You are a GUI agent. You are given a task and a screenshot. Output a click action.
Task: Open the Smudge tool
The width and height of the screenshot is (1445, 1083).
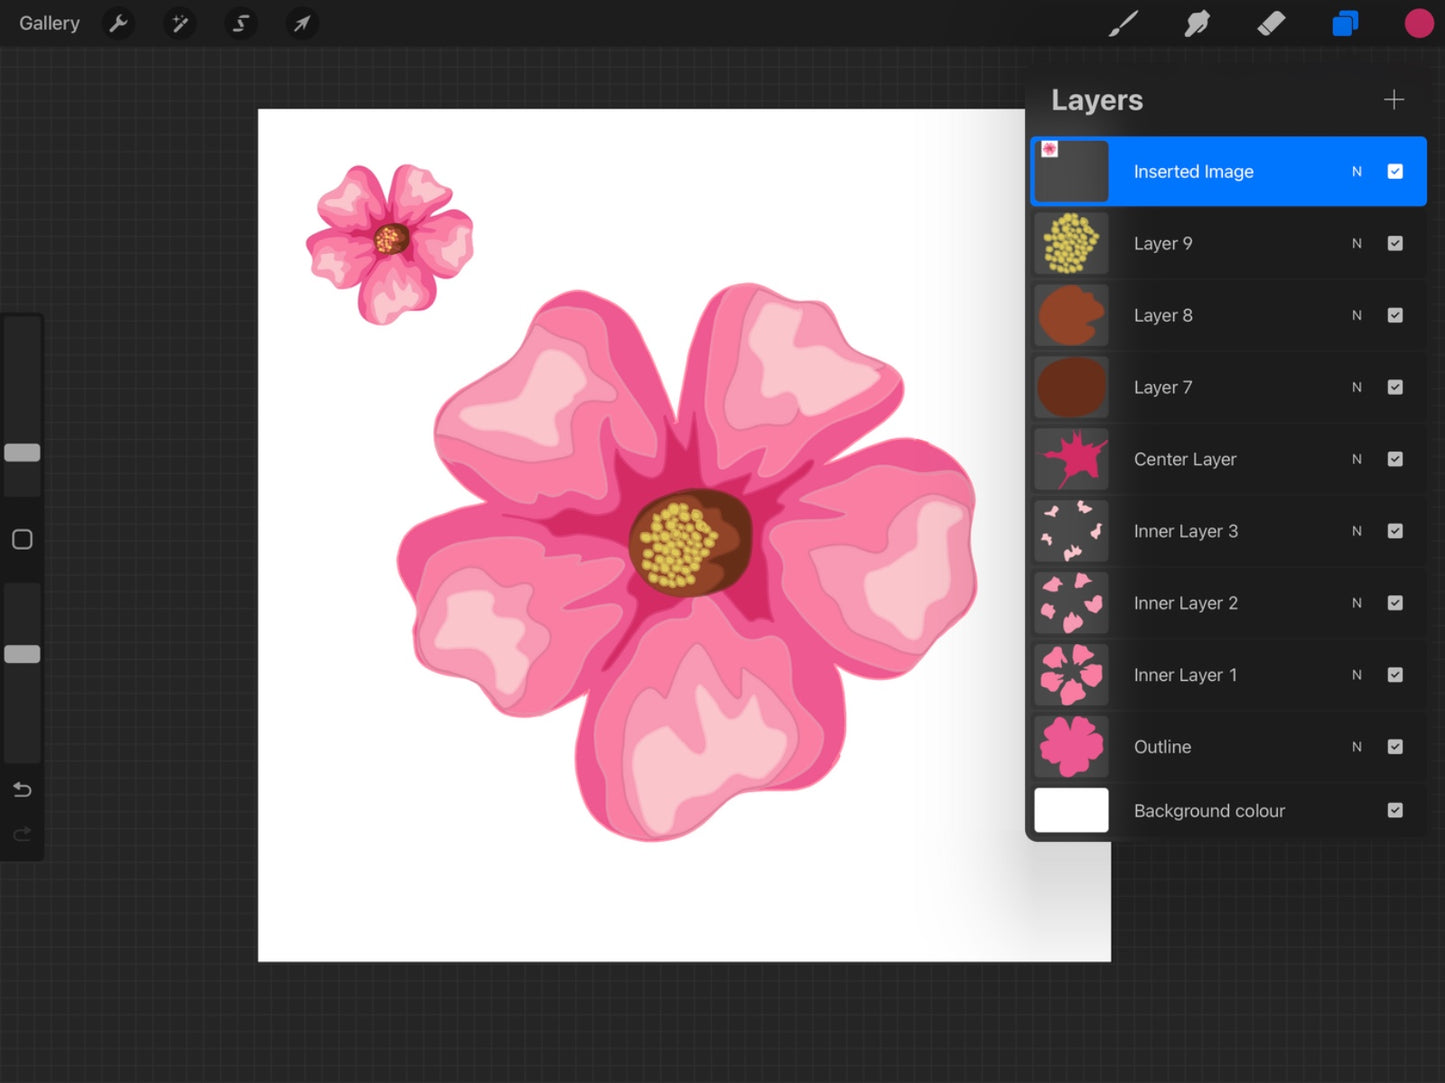click(x=1197, y=23)
